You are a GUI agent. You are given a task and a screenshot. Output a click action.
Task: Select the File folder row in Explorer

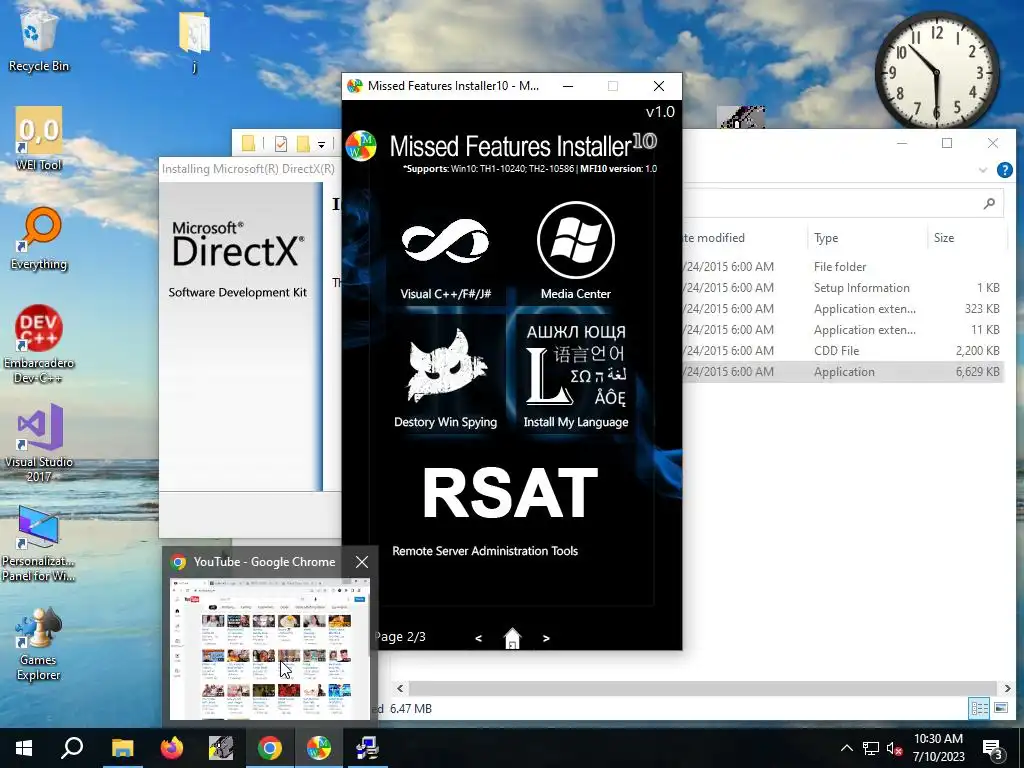(x=842, y=266)
